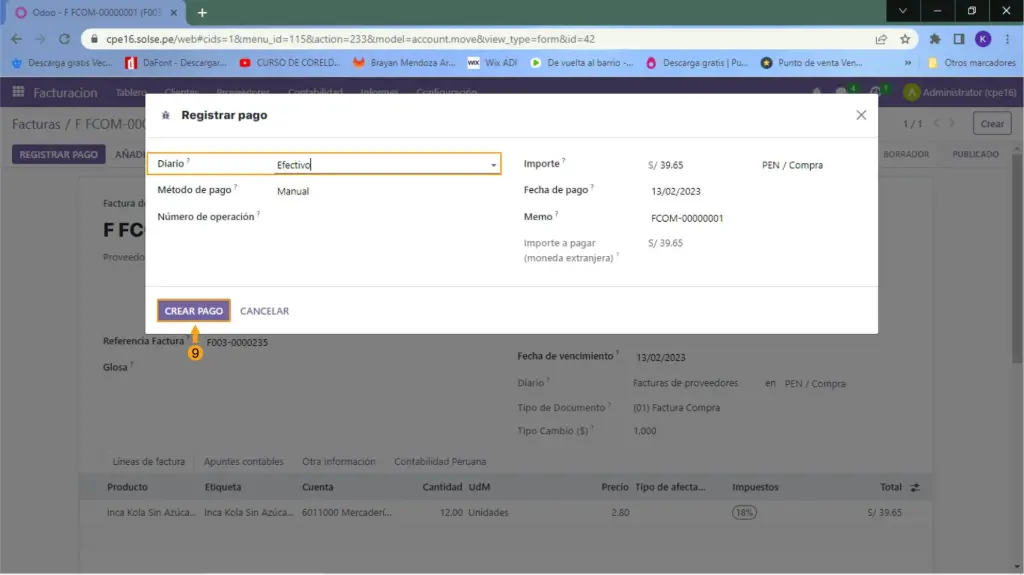Click the bug icon beside Registrar pago

click(x=166, y=116)
